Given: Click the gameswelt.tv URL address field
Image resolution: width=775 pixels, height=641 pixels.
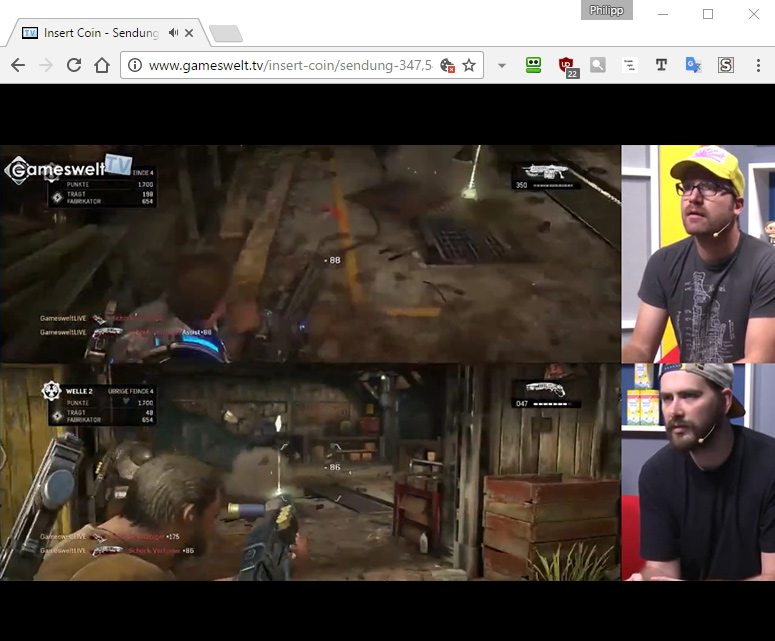Looking at the screenshot, I should pos(290,65).
